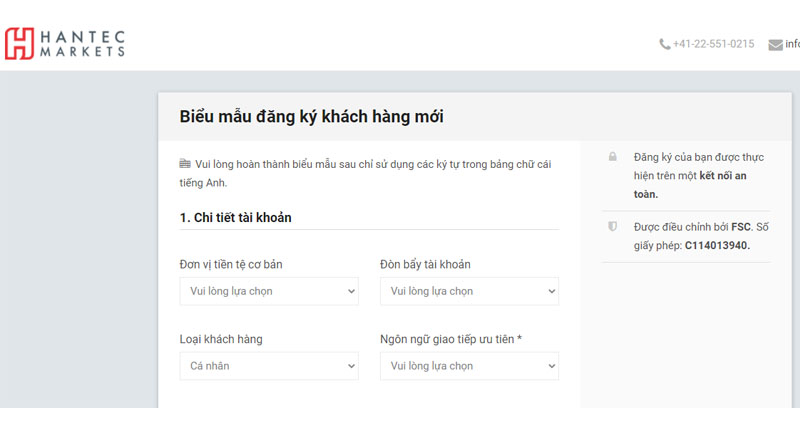
Task: Click the bold text 'kết nối an toàn.'
Action: pos(690,185)
